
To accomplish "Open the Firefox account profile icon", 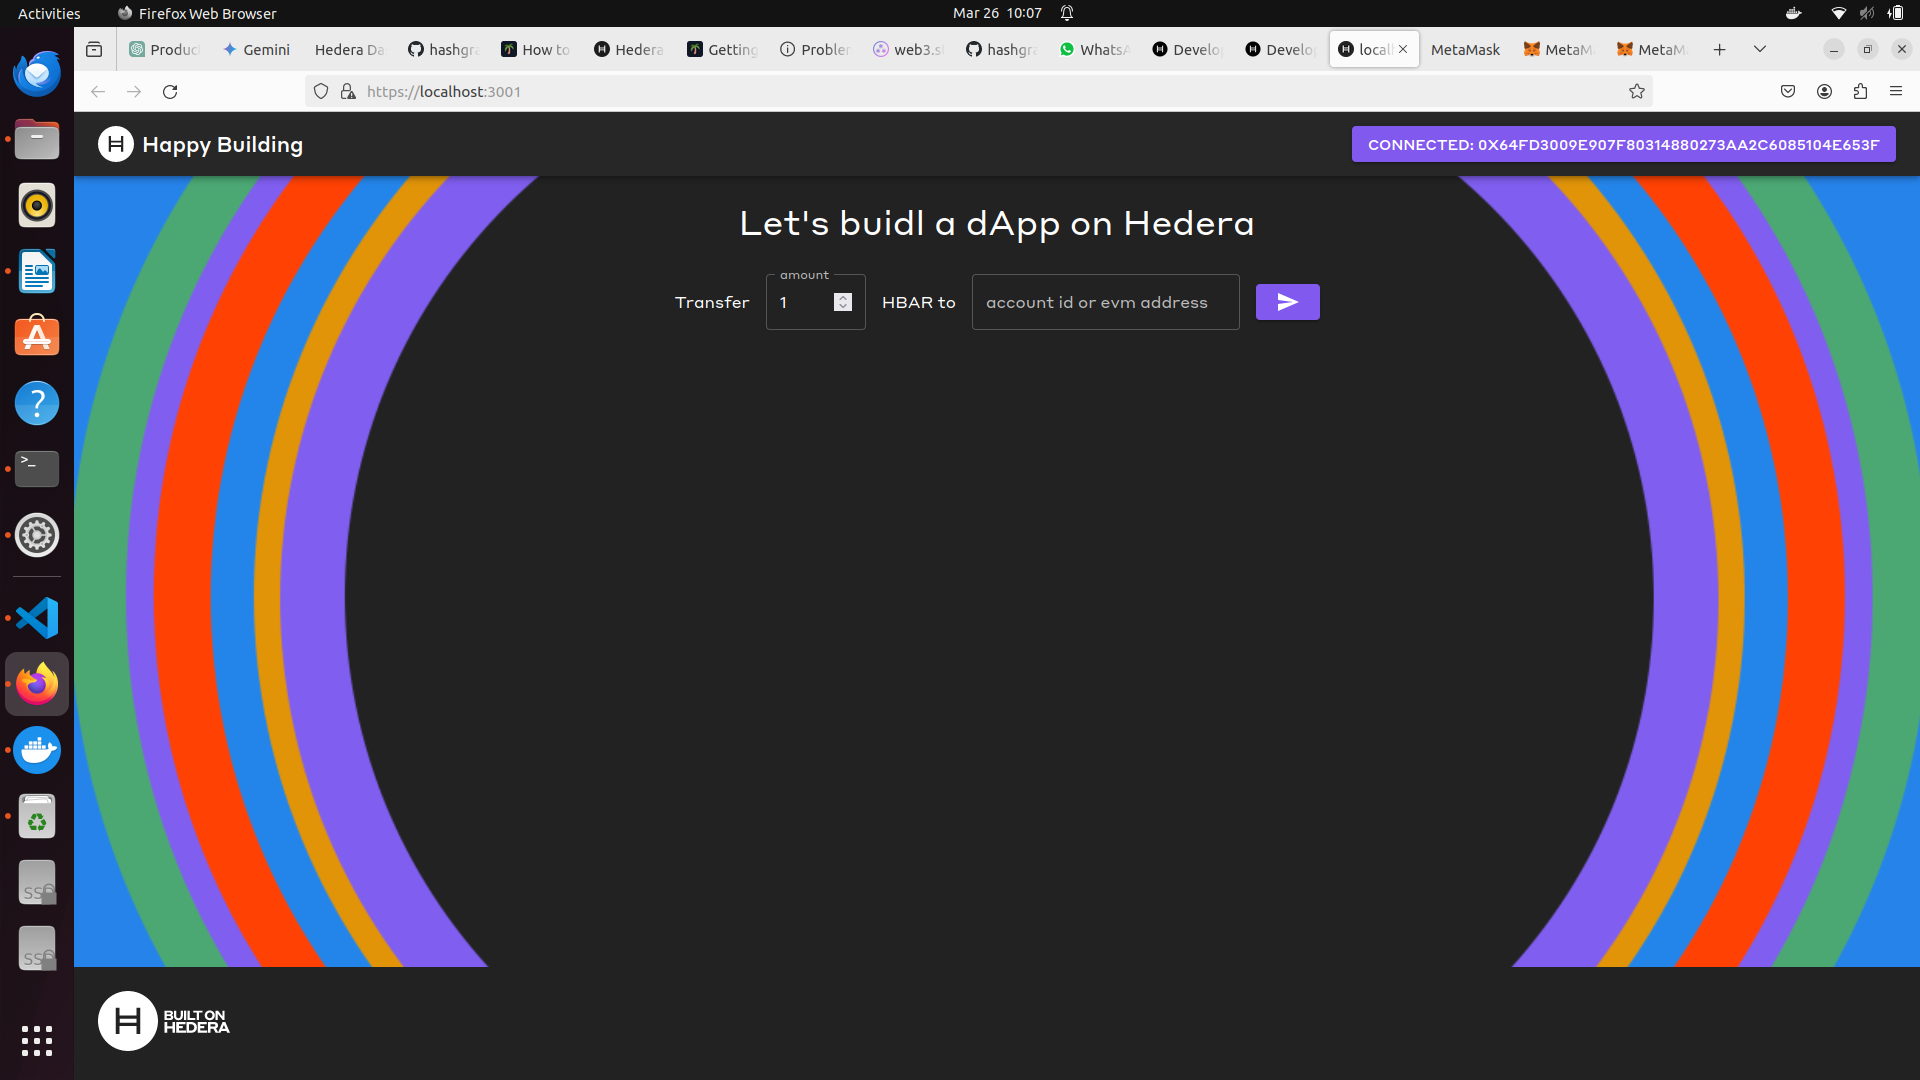I will tap(1824, 91).
